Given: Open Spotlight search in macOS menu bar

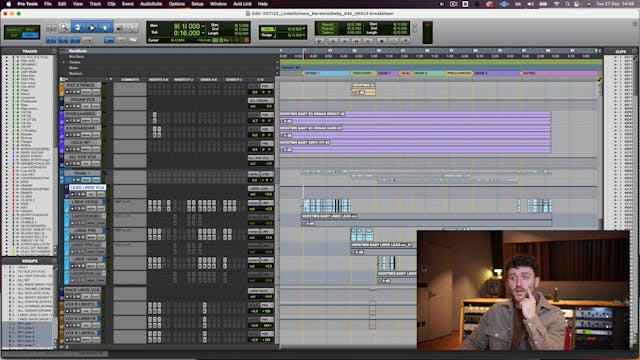Looking at the screenshot, I should [x=567, y=4].
